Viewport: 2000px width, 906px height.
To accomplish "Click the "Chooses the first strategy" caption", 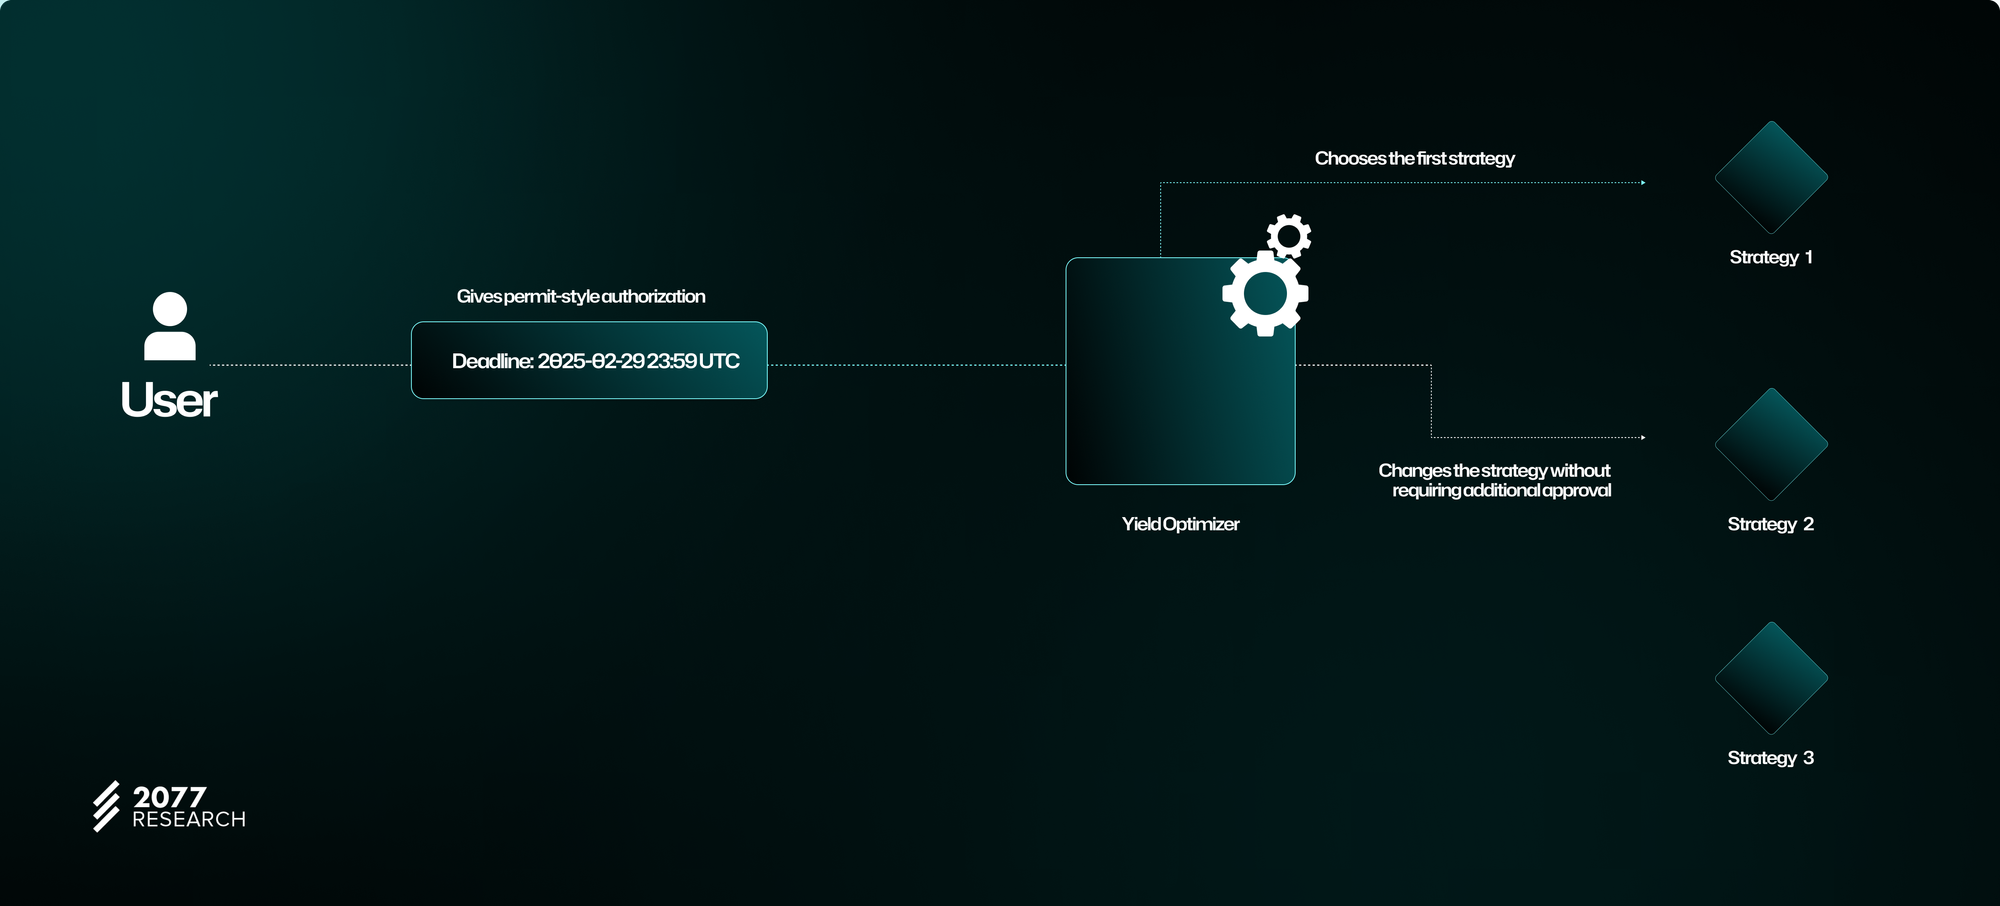I will click(1414, 158).
